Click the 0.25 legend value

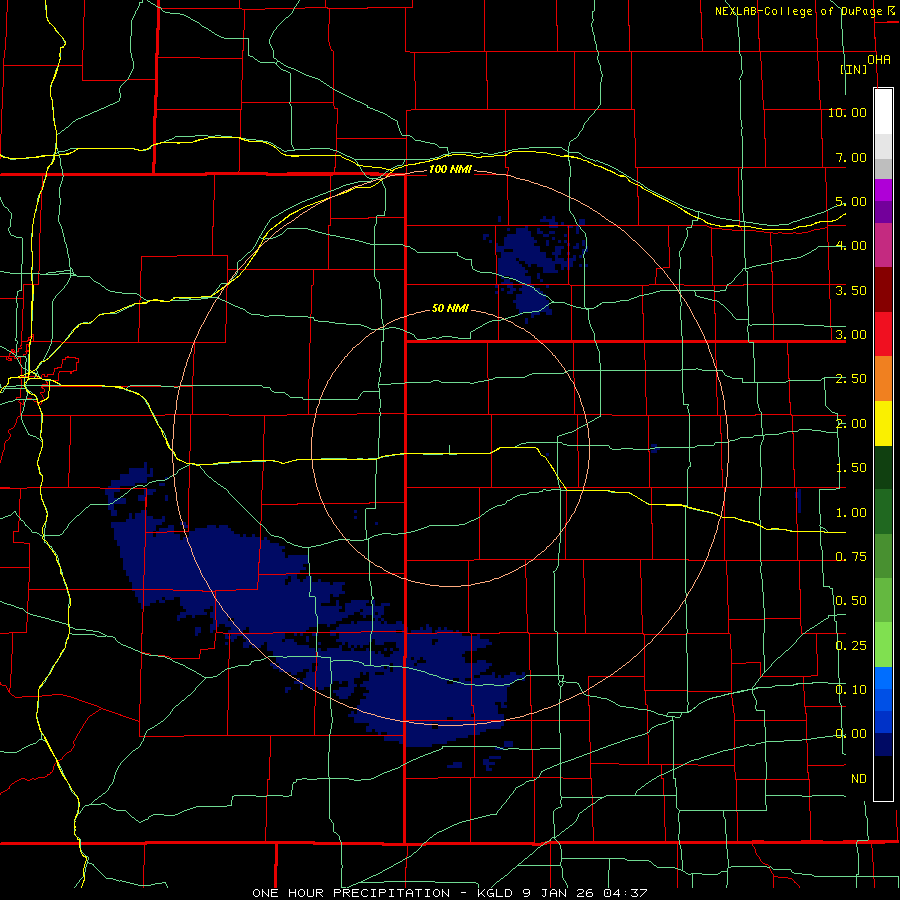(x=851, y=646)
